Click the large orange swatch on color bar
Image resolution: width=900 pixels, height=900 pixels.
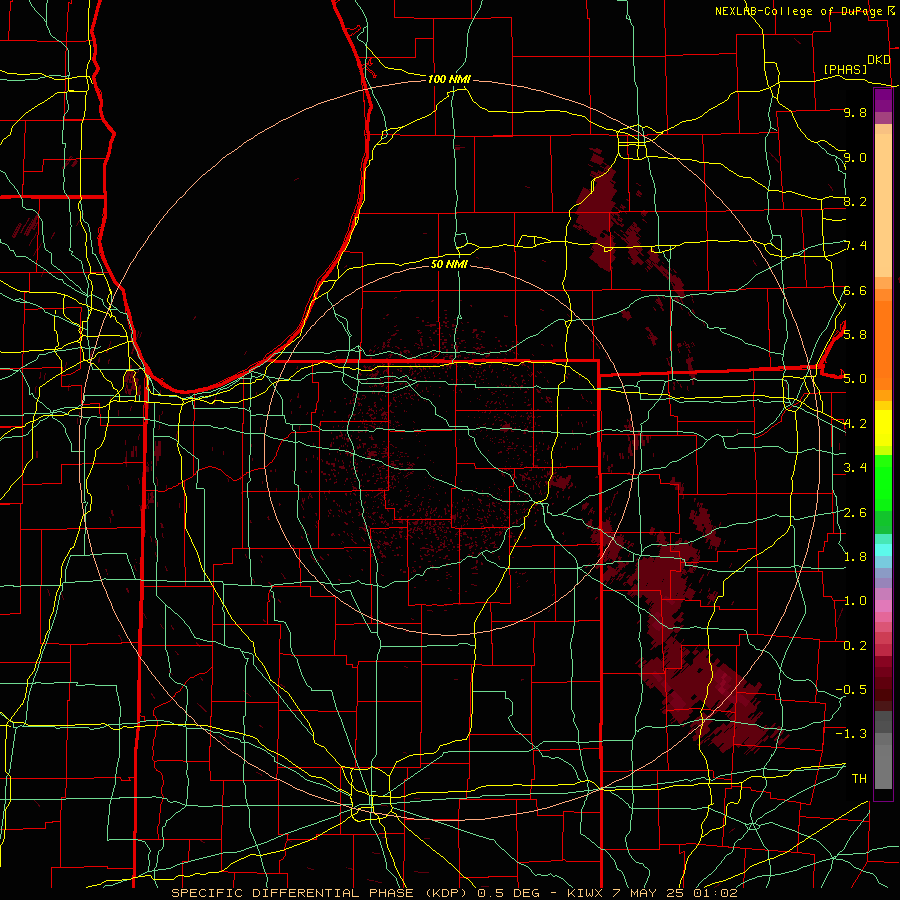coord(883,345)
